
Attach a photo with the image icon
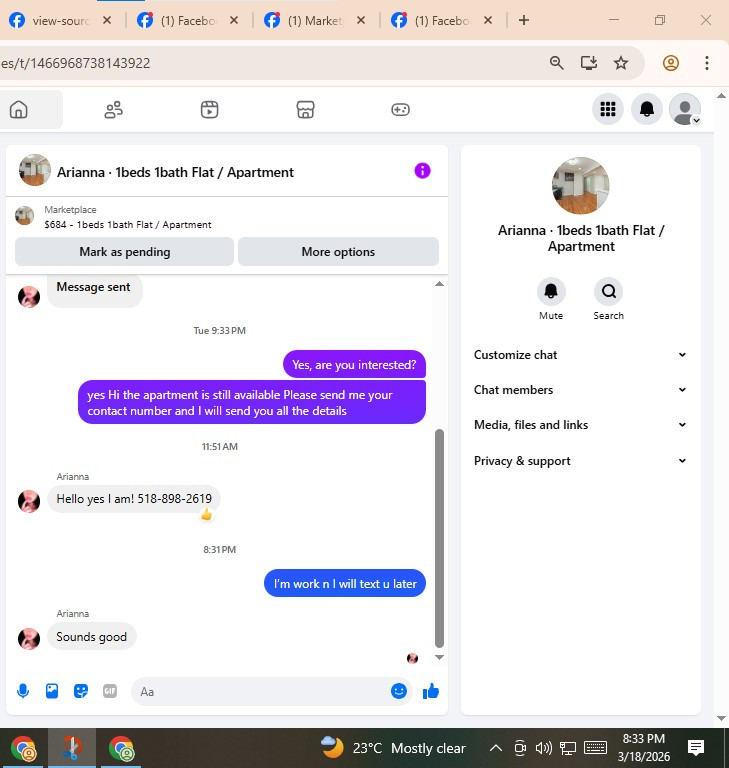tap(52, 691)
